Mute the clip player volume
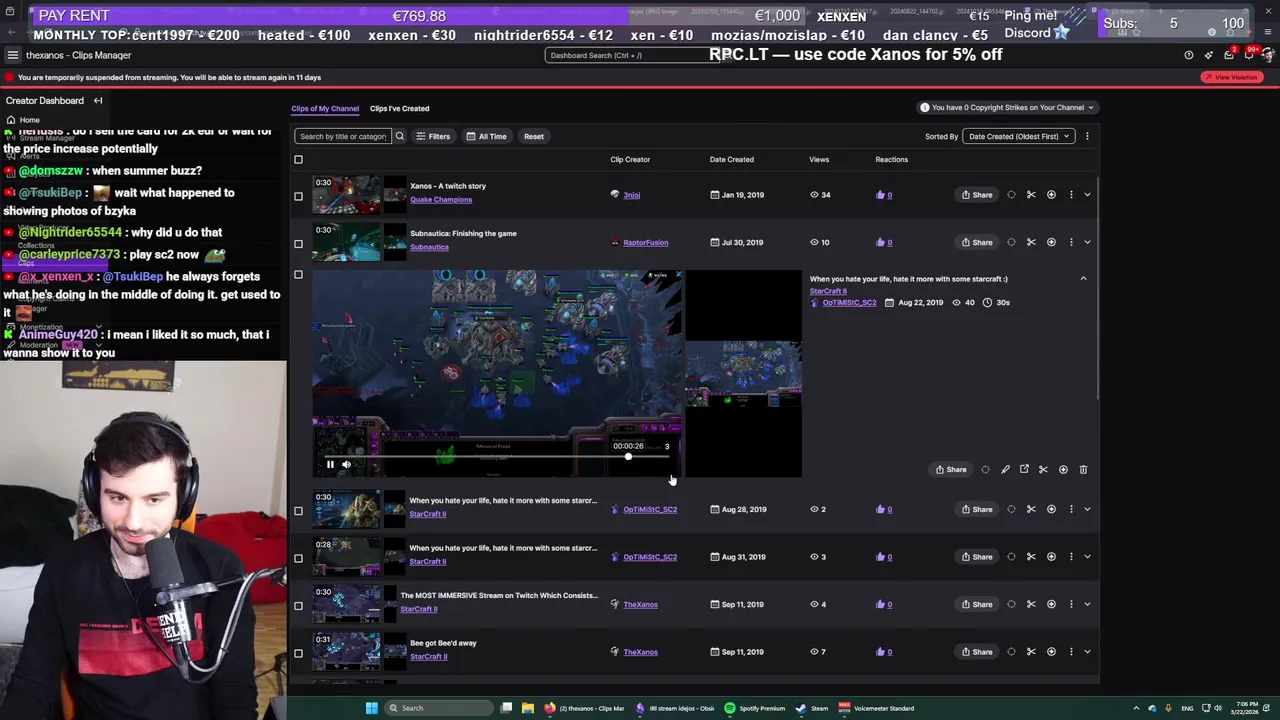 click(346, 464)
